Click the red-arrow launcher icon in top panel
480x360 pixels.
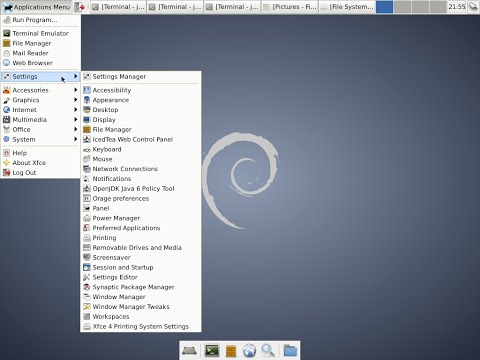79,7
